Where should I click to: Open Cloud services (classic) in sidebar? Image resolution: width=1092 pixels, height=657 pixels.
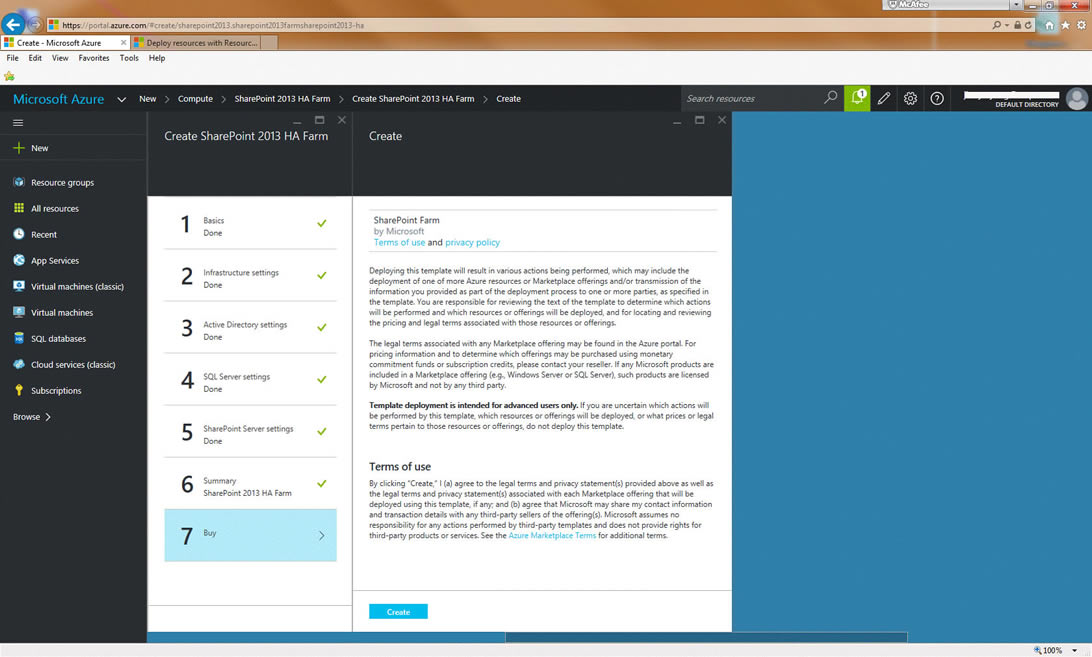73,364
